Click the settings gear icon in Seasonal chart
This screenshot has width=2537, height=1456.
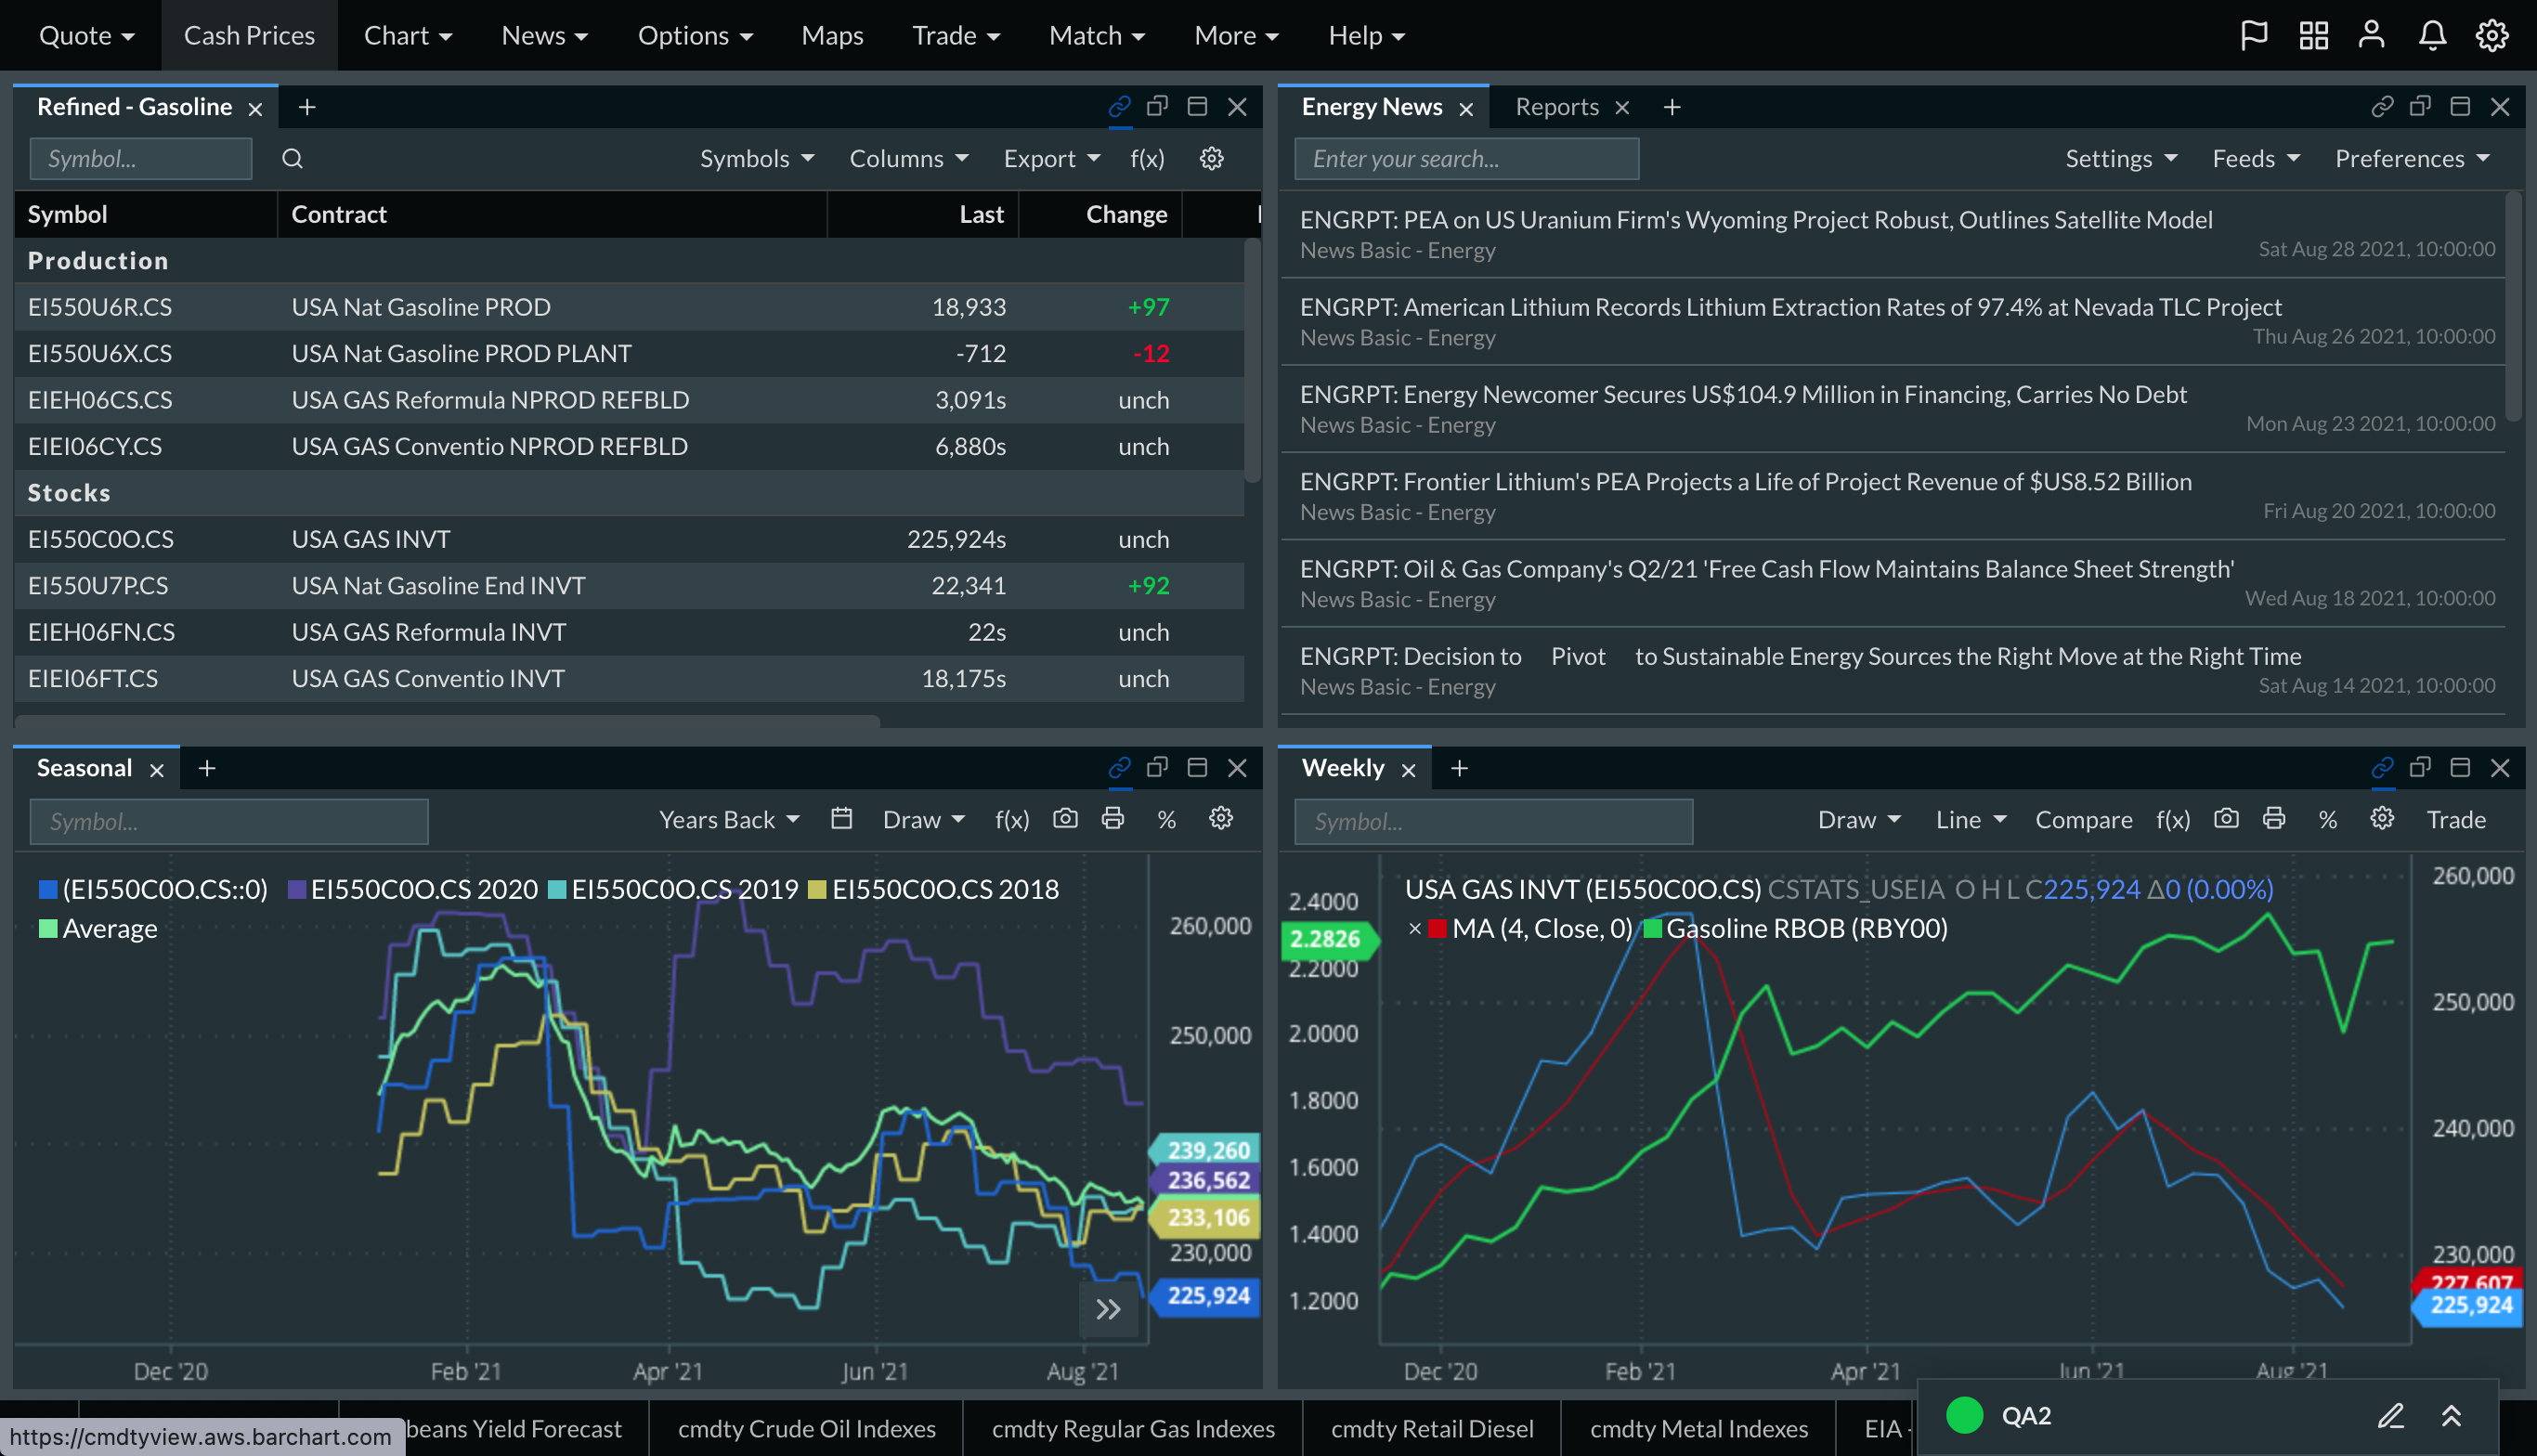[x=1219, y=819]
